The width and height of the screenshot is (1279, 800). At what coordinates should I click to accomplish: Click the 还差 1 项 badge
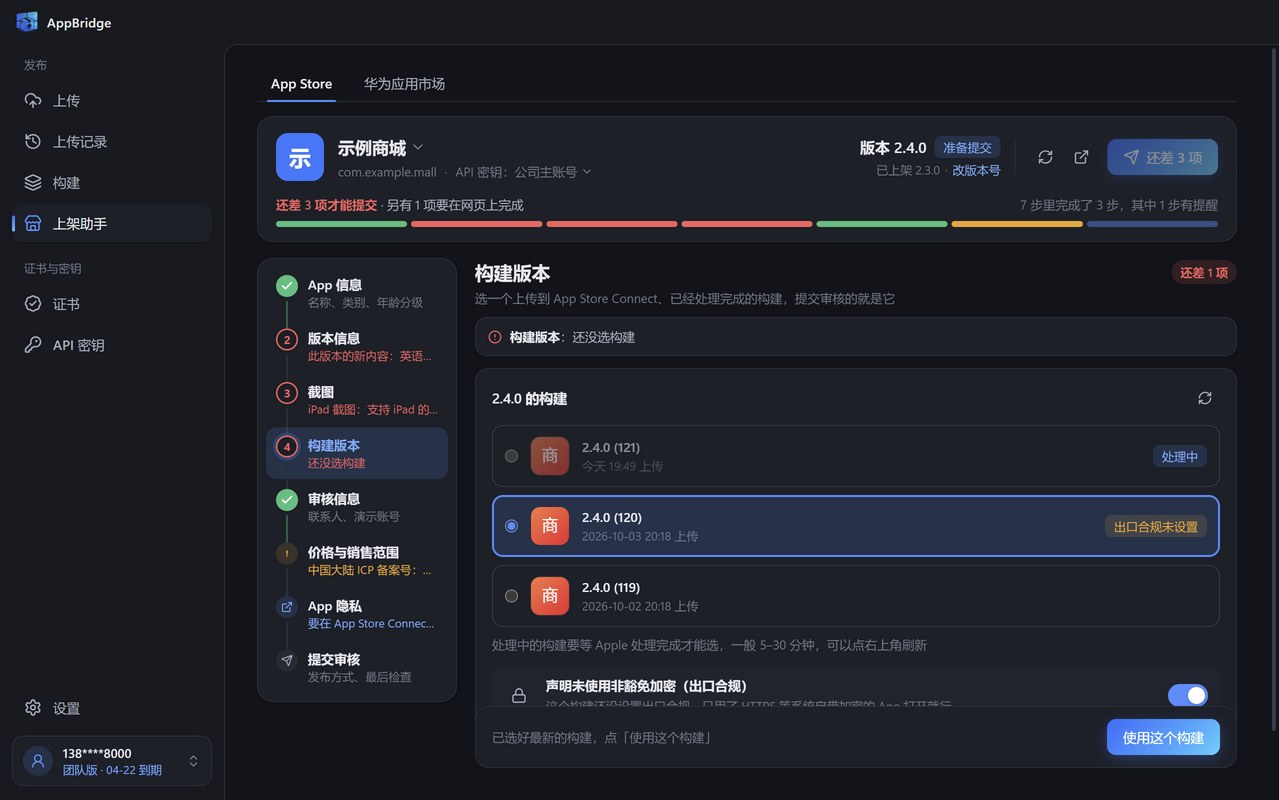[1204, 273]
